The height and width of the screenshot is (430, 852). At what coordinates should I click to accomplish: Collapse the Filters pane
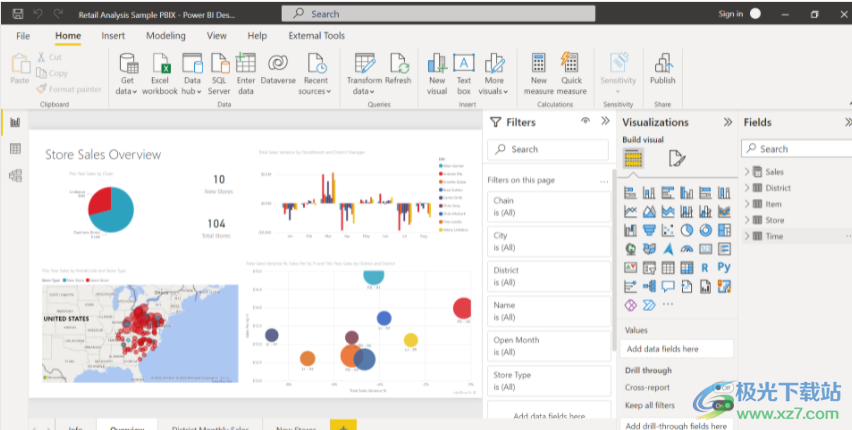pos(605,121)
